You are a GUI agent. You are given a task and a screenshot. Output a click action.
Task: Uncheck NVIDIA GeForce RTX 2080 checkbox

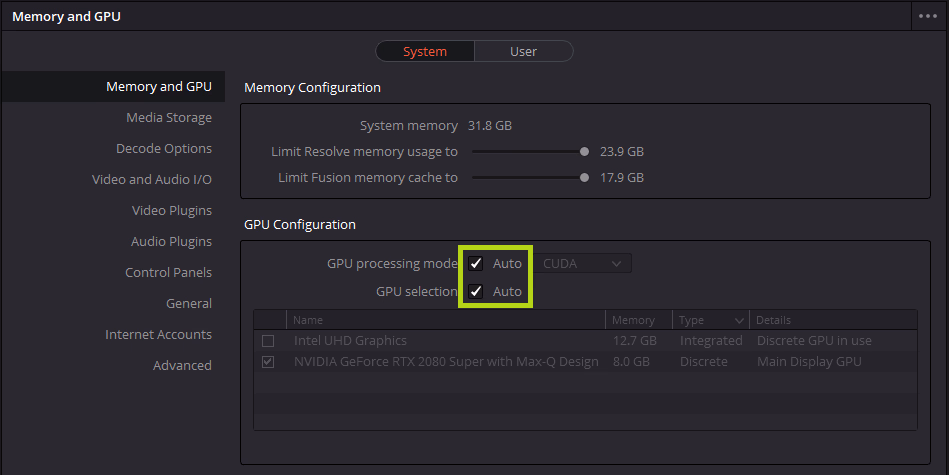tap(268, 362)
